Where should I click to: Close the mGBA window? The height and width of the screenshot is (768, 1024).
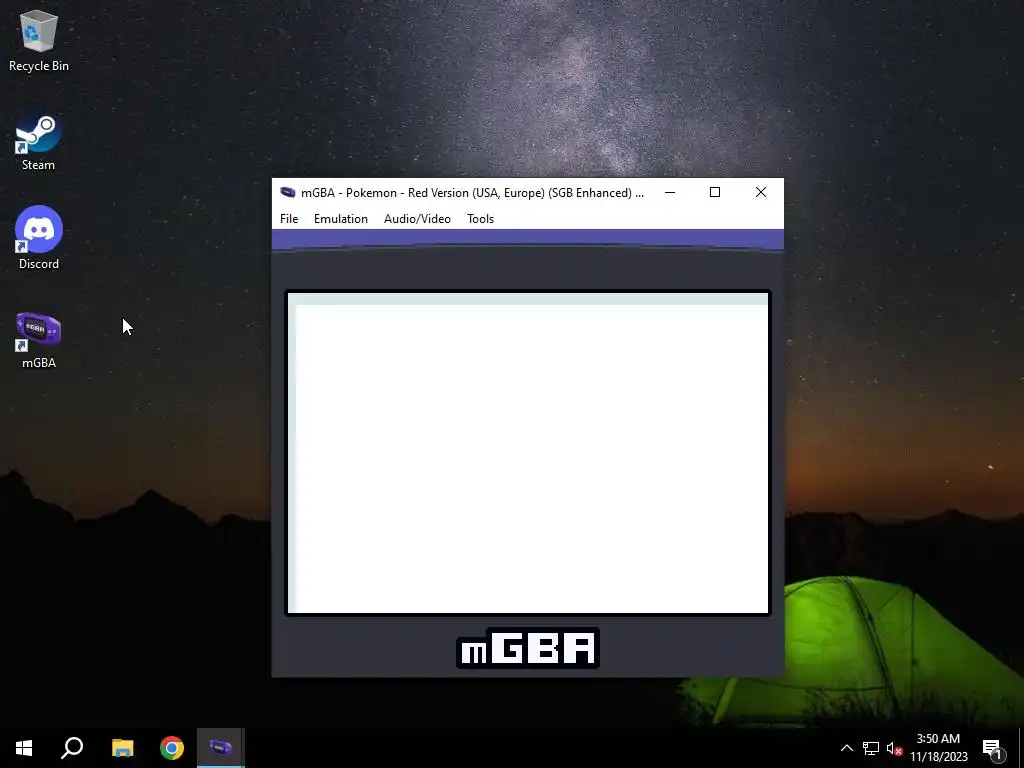tap(761, 192)
